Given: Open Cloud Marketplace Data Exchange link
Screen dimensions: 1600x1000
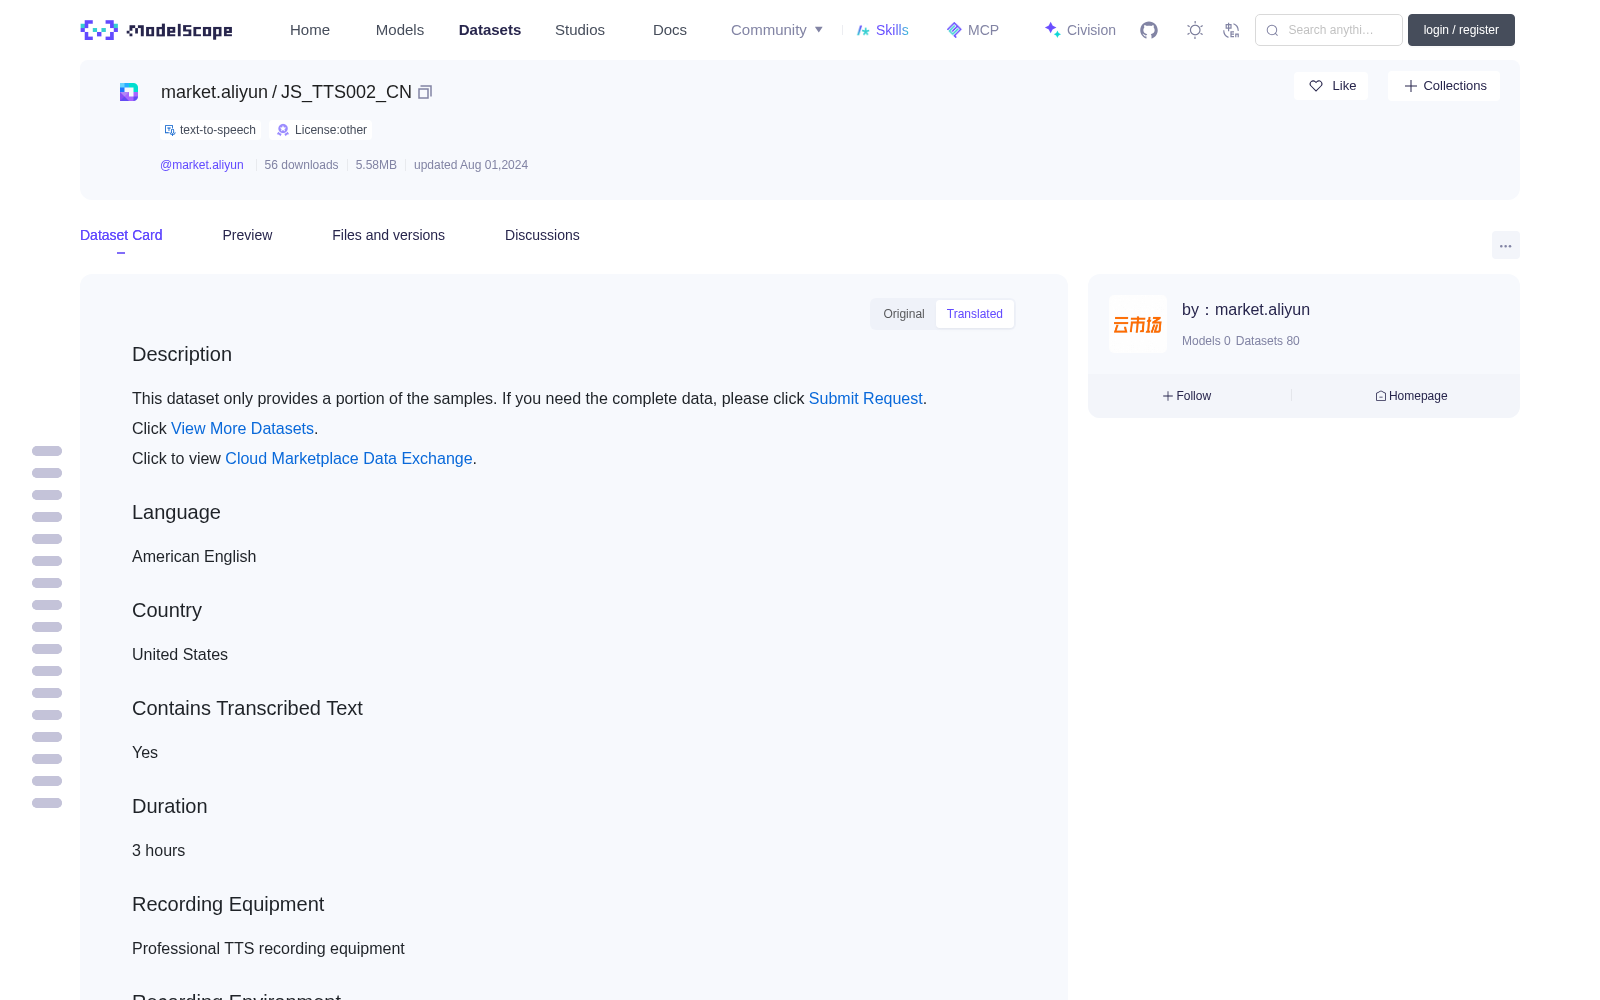Looking at the screenshot, I should (349, 458).
